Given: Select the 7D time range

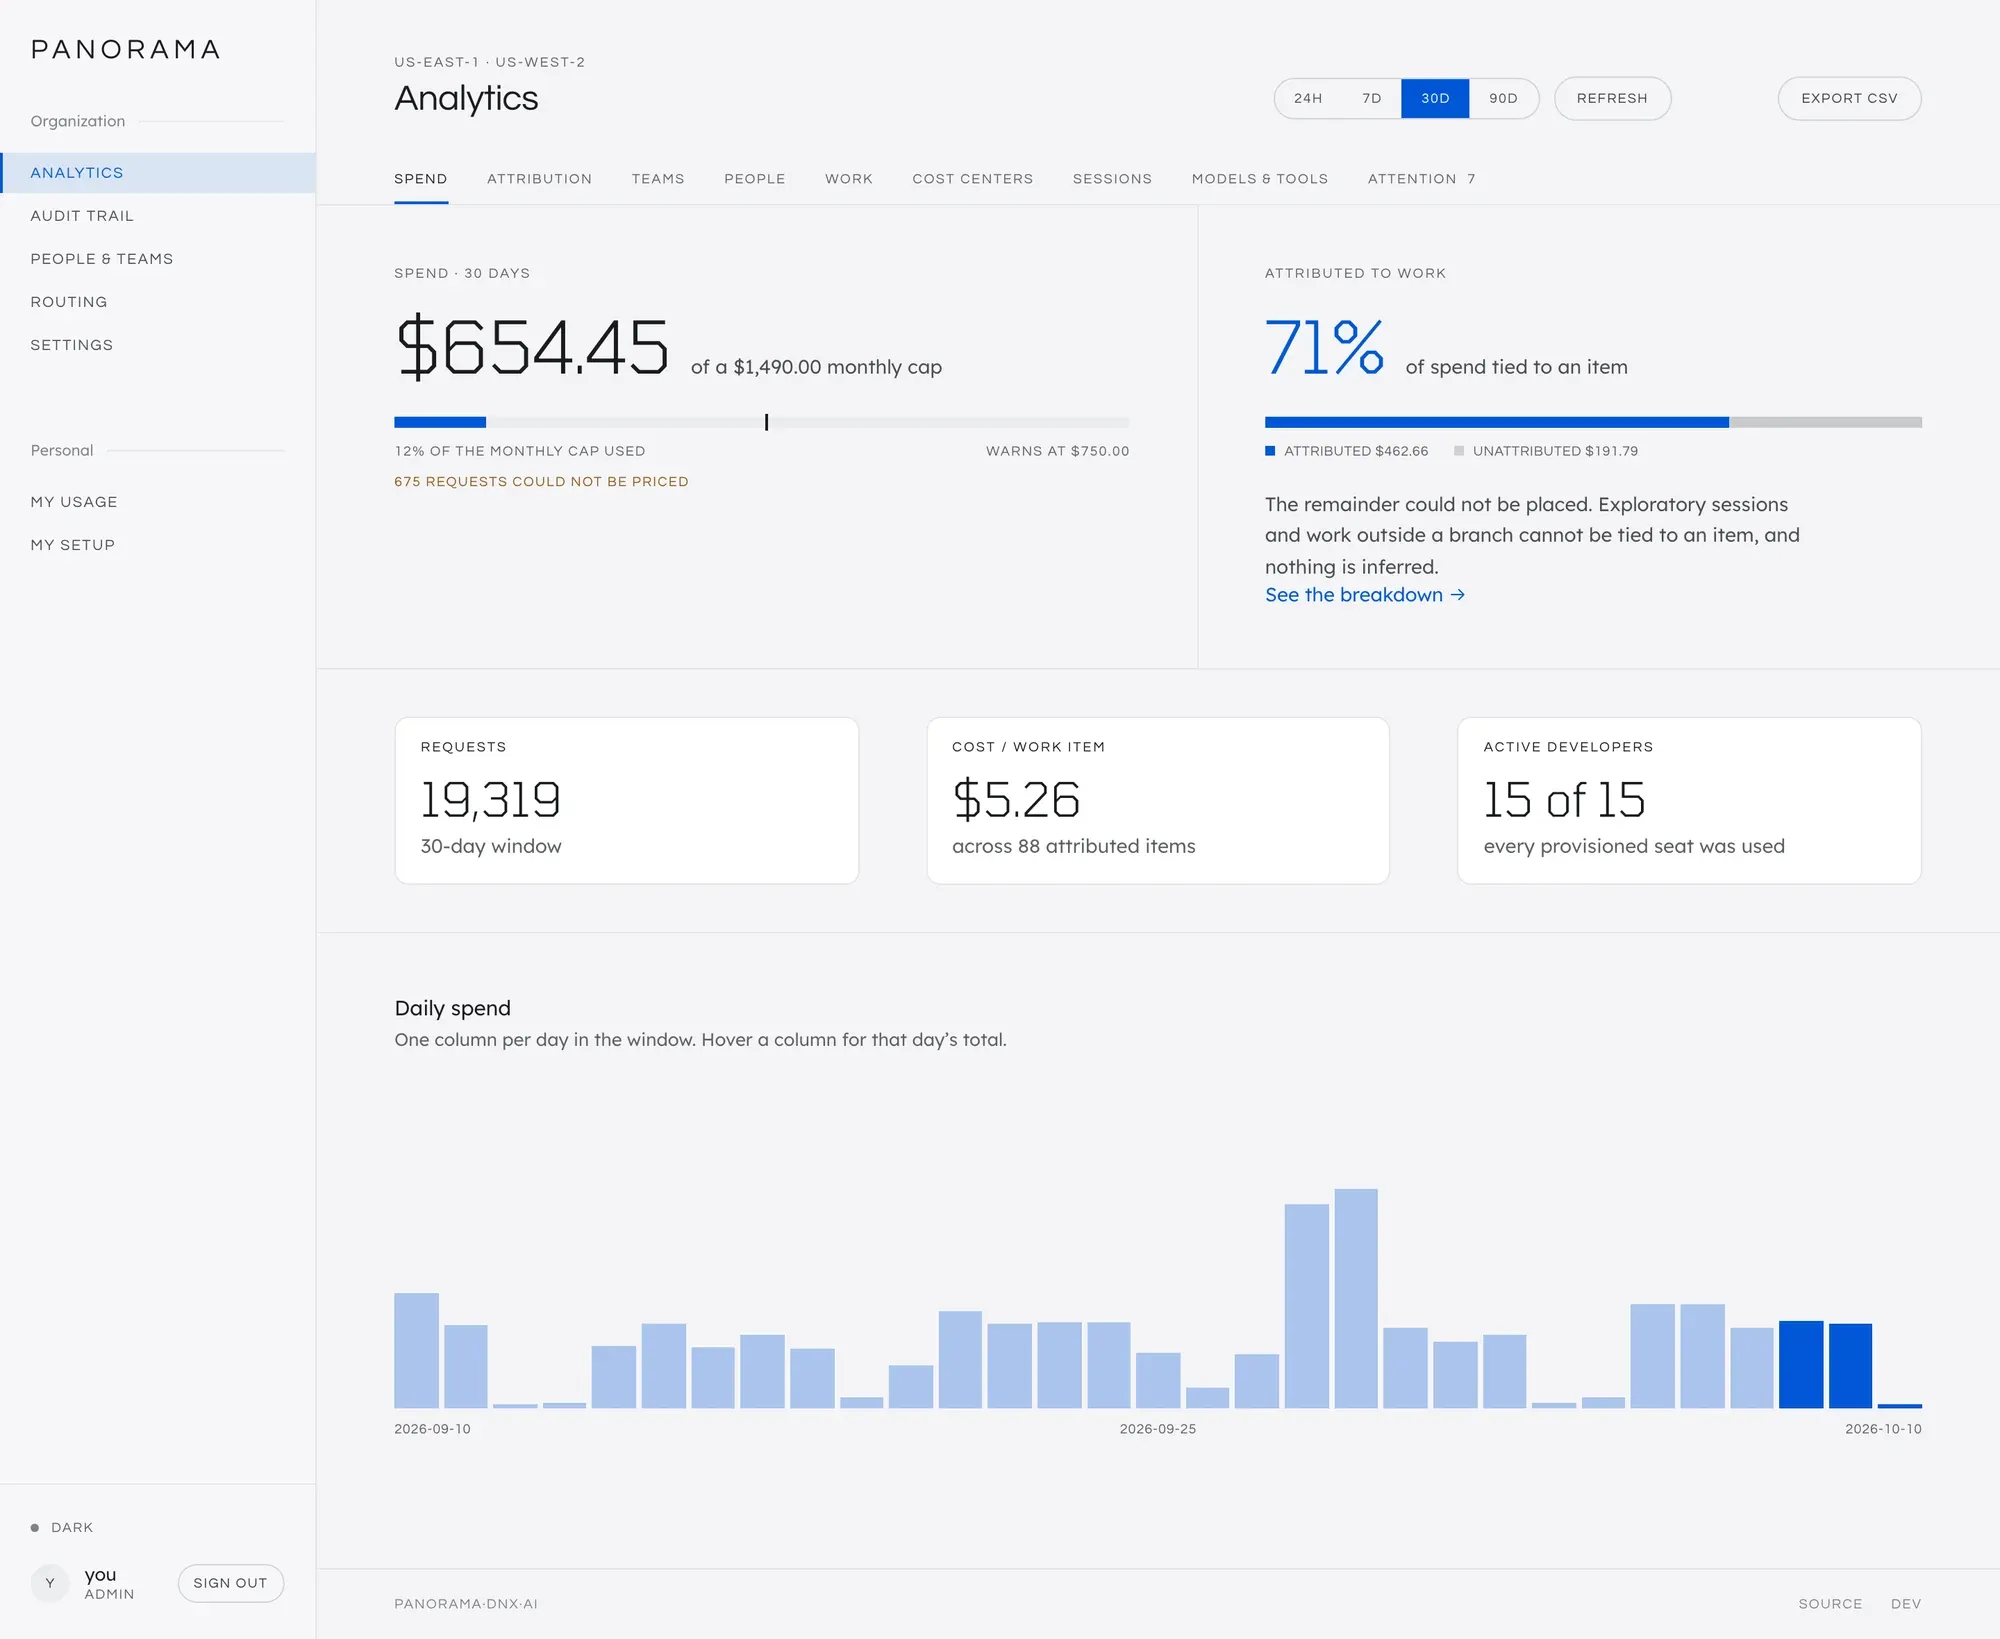Looking at the screenshot, I should [x=1372, y=98].
